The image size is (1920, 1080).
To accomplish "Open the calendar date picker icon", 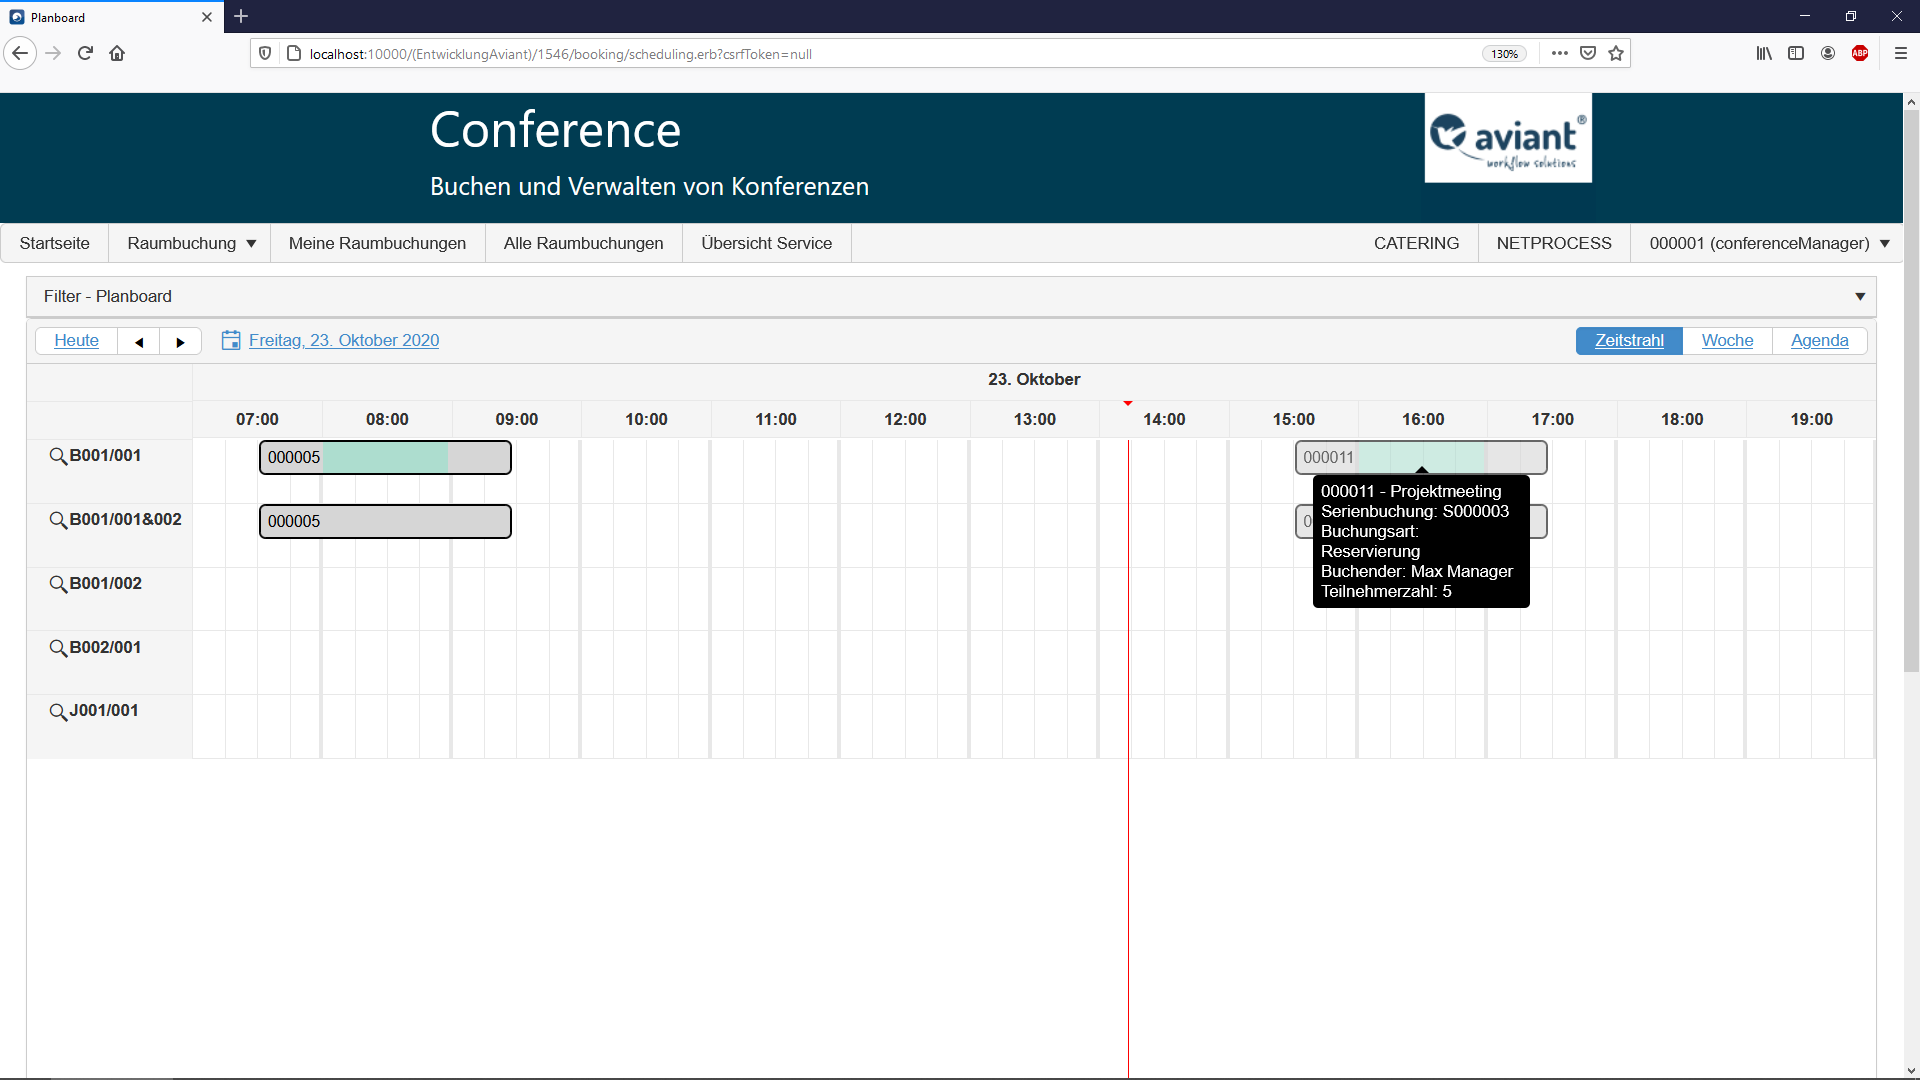I will tap(231, 341).
